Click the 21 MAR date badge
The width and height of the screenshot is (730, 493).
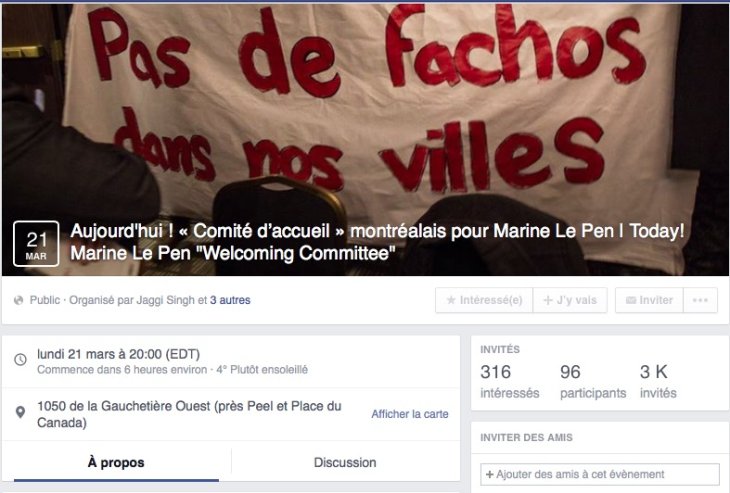point(36,243)
